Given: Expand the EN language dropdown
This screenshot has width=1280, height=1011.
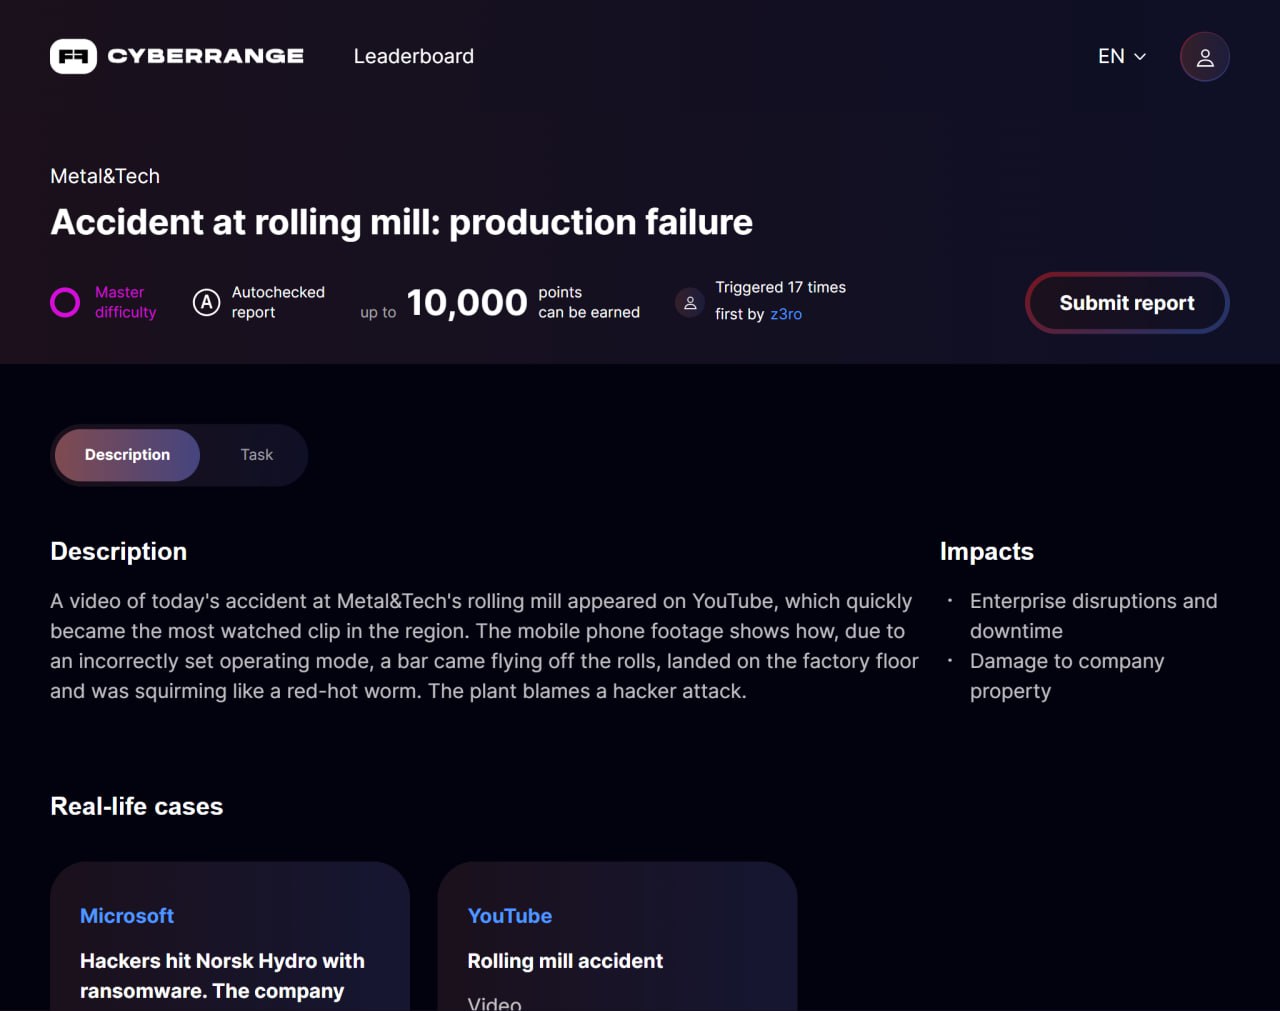Looking at the screenshot, I should [x=1121, y=57].
